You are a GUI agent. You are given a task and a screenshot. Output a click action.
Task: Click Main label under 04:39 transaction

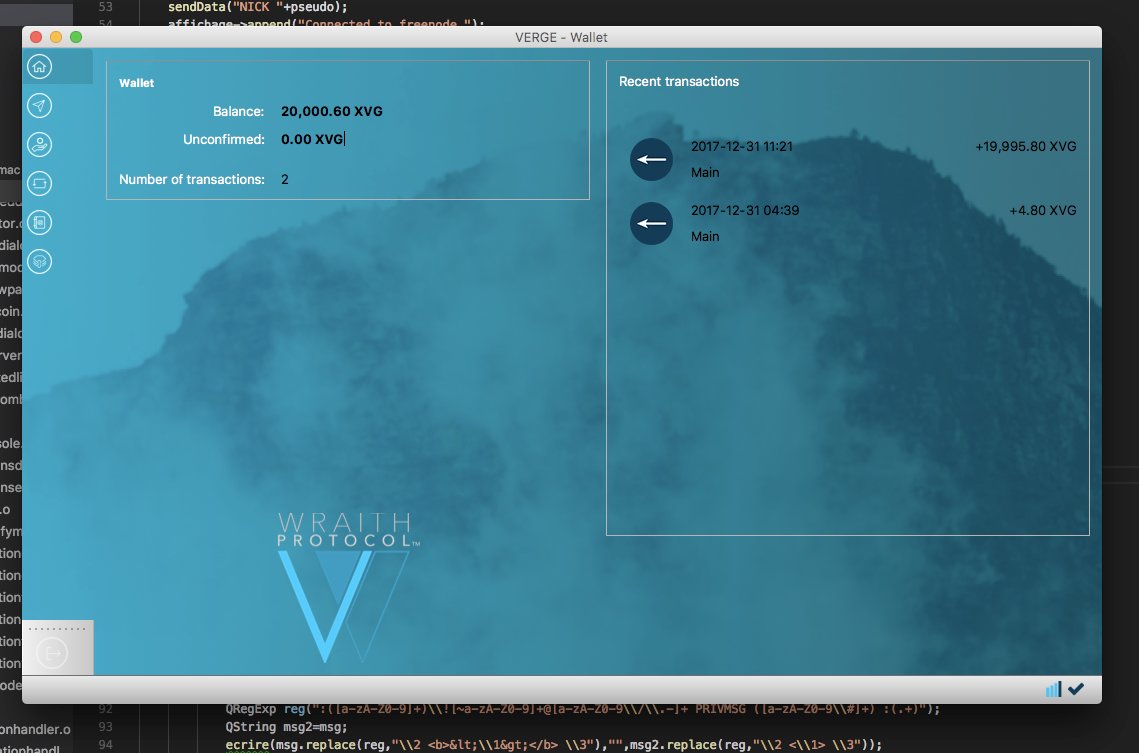click(x=705, y=237)
